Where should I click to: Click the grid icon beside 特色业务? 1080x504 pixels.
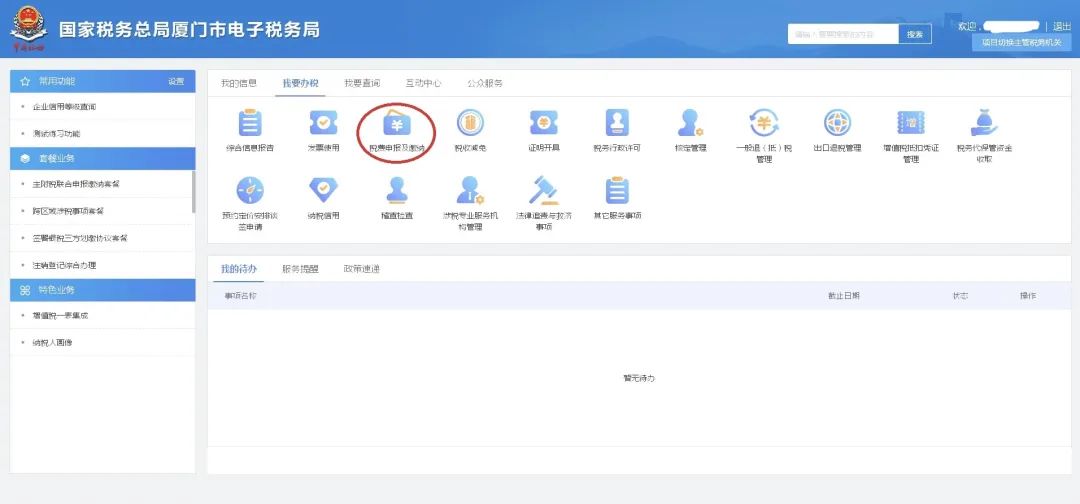coord(25,290)
